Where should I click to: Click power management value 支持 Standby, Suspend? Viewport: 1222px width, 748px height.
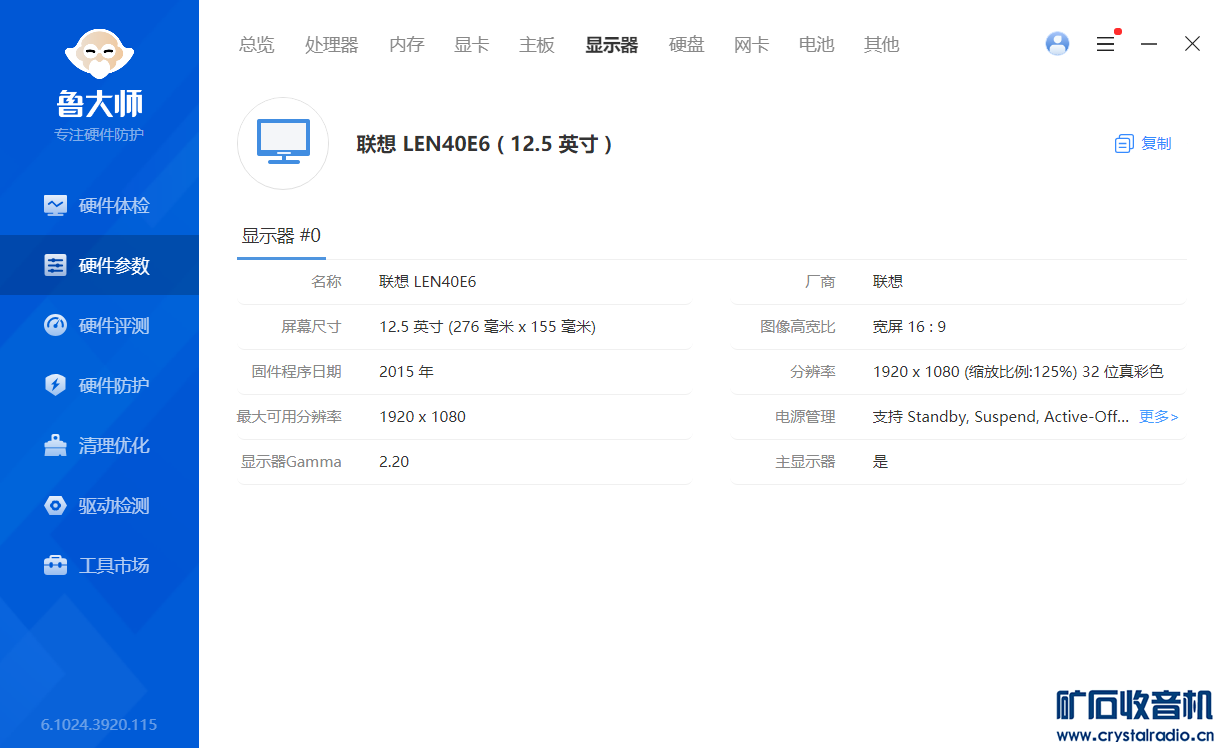[x=1001, y=417]
